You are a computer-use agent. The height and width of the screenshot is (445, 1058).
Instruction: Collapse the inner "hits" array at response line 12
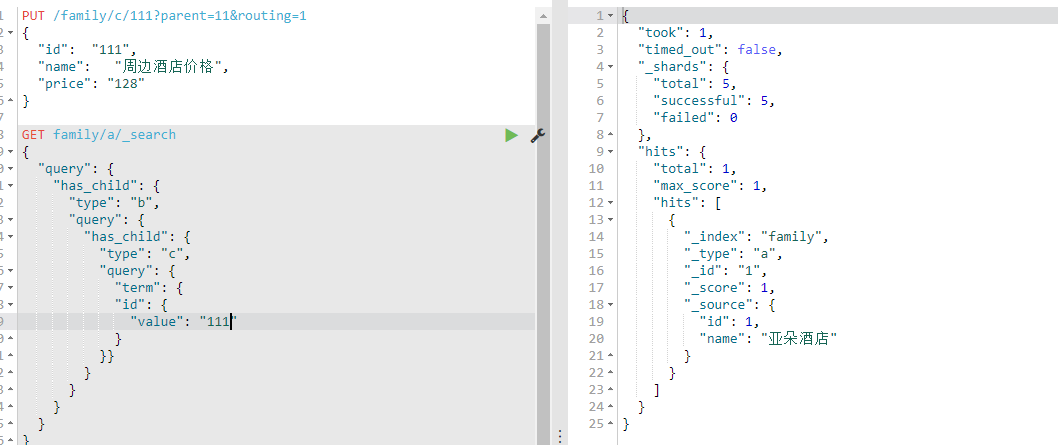click(x=611, y=203)
